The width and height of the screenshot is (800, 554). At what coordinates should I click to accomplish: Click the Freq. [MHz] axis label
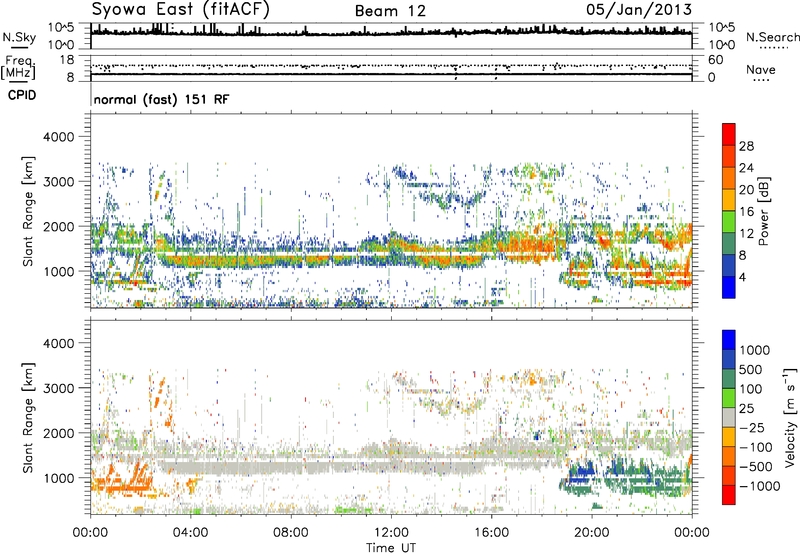(x=18, y=67)
